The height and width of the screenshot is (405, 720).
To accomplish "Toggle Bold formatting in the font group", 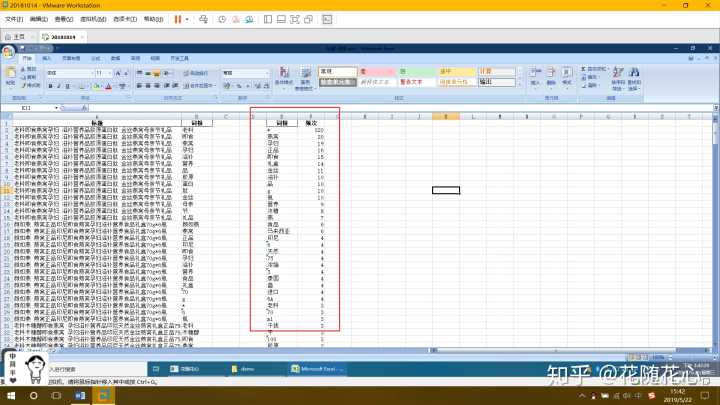I will [50, 85].
